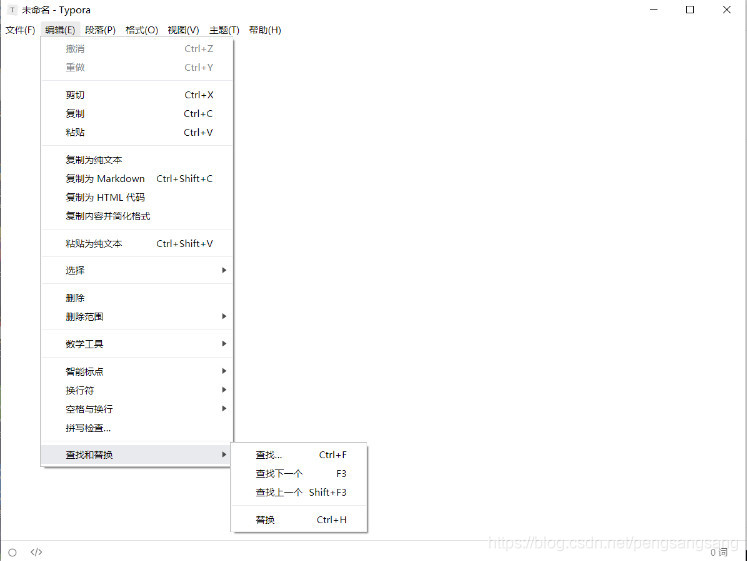
Task: Open the 段落(P) menu
Action: tap(100, 30)
